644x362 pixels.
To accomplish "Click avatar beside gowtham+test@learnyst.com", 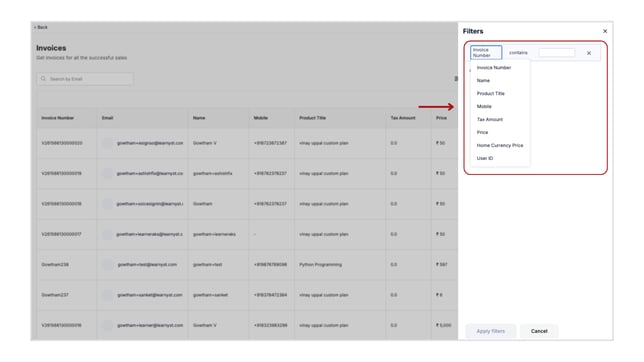I will (107, 265).
